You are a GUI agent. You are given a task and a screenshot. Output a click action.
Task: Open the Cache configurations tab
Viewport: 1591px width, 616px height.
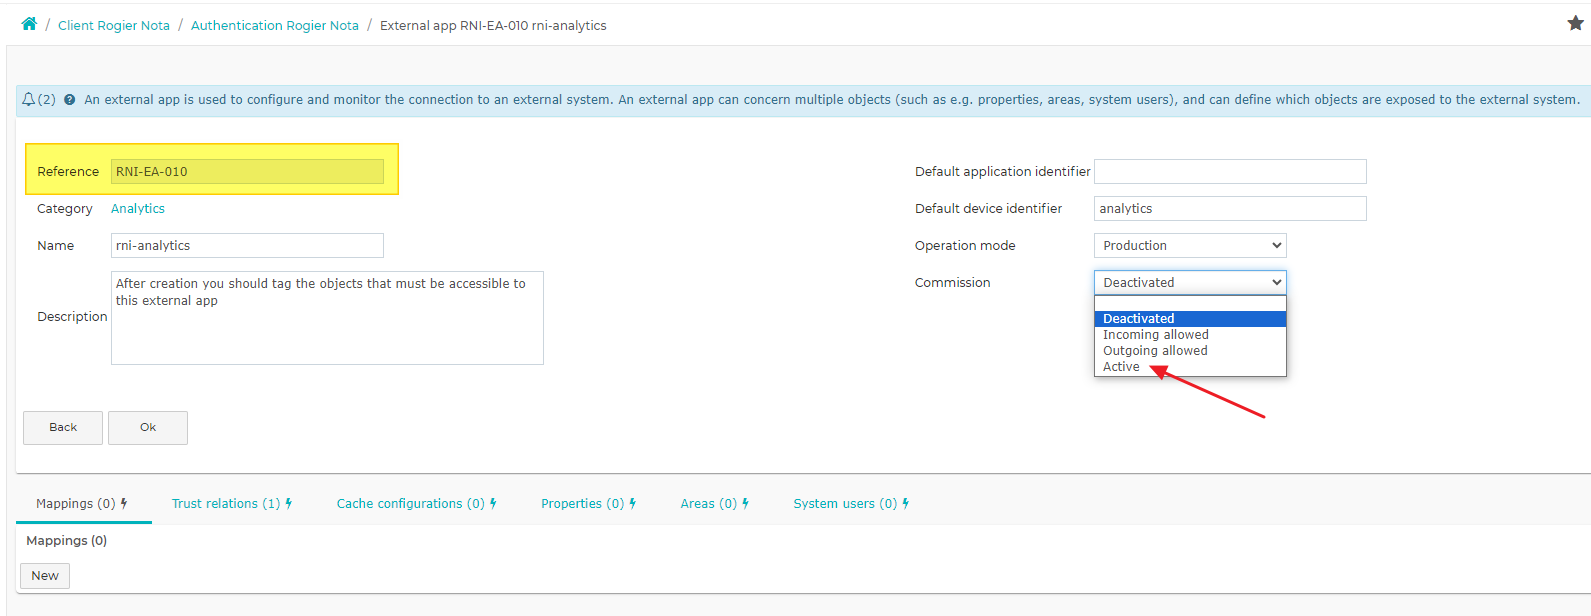417,504
